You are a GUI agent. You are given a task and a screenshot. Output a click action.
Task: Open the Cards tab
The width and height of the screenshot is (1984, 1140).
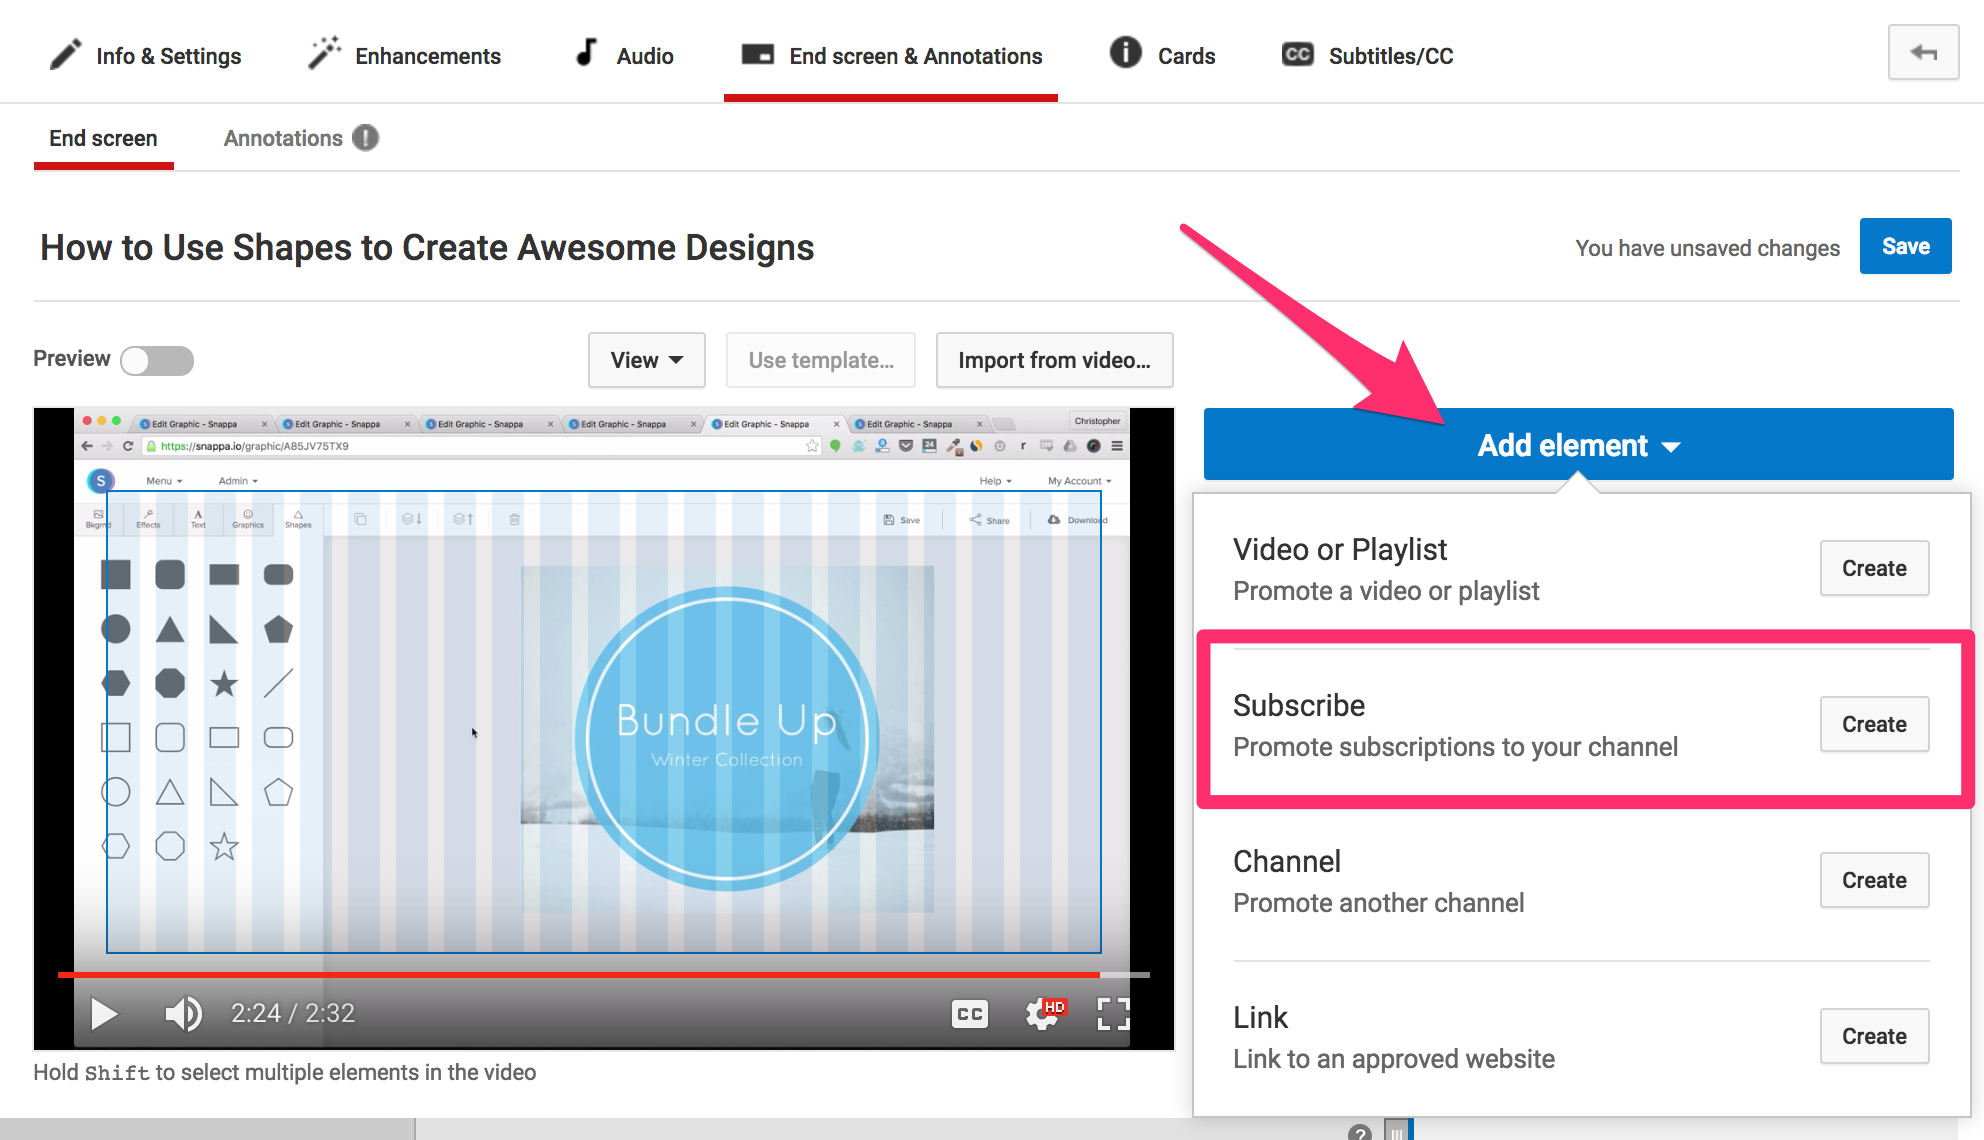(1163, 55)
